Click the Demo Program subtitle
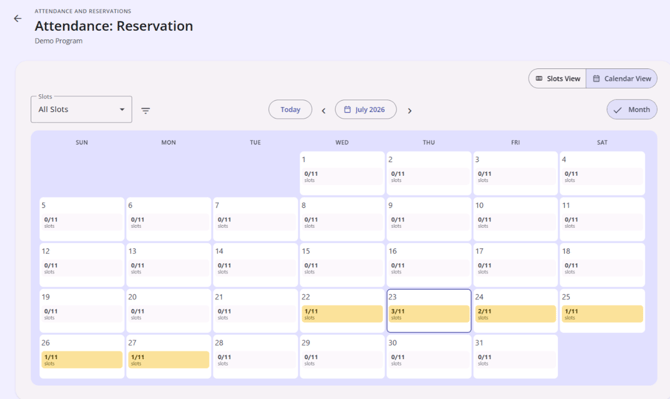Image resolution: width=670 pixels, height=399 pixels. tap(59, 41)
